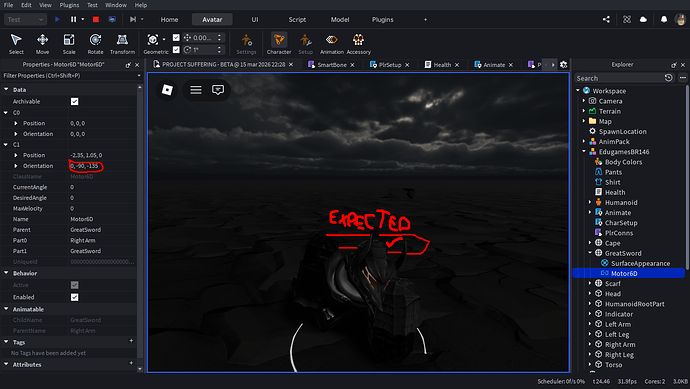Screen dimensions: 690x389
Task: Activate the Move tool
Action: 42,44
